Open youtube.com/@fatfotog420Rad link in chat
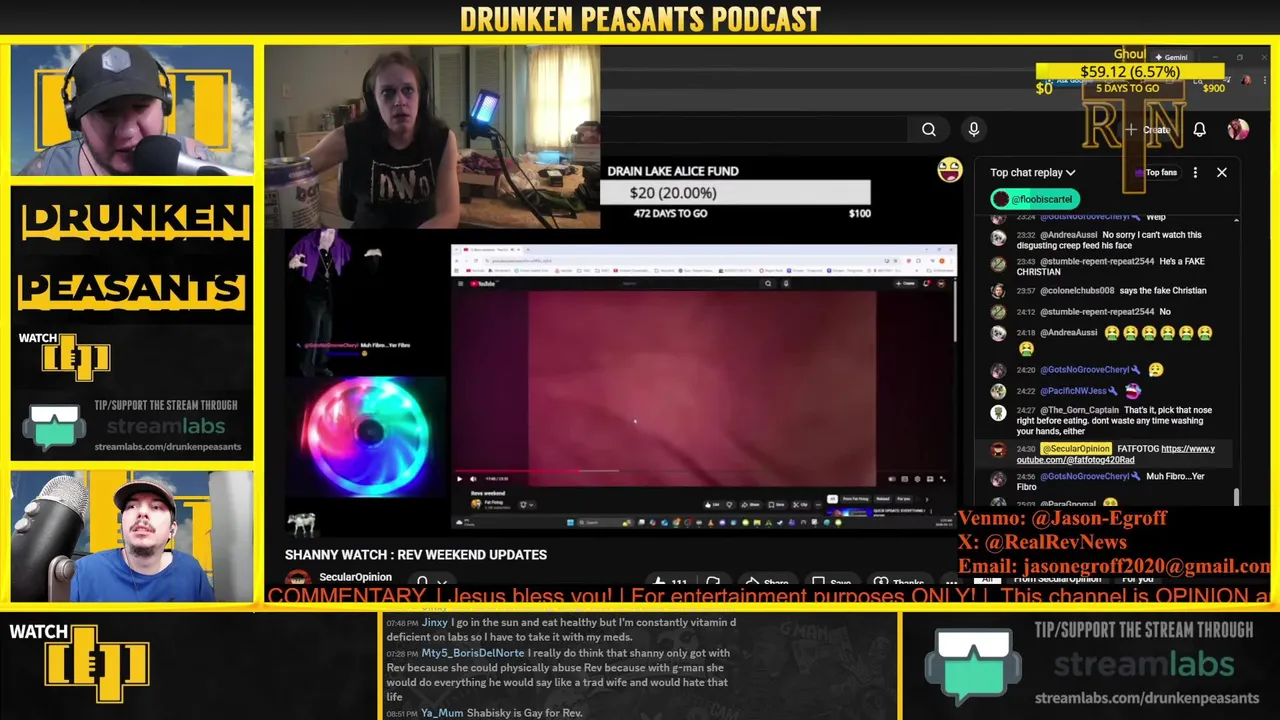The image size is (1280, 720). pos(1116,454)
